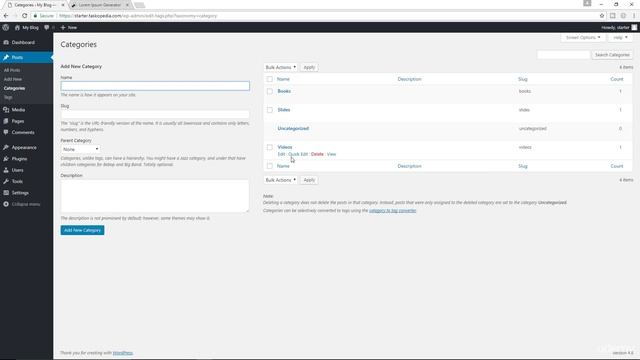Image resolution: width=640 pixels, height=360 pixels.
Task: Open Tags submenu item
Action: pyautogui.click(x=8, y=97)
